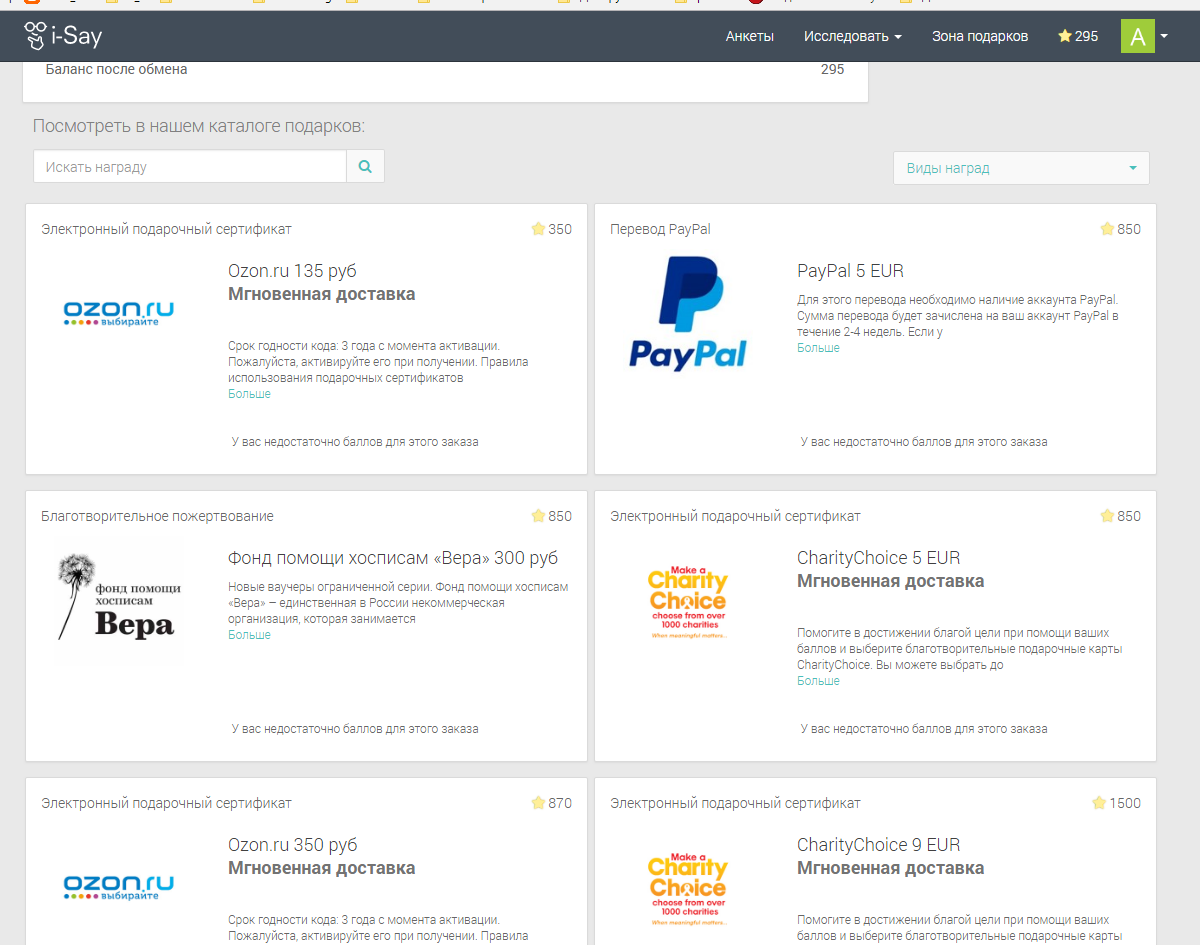Open Фонд помощи хосписам «Вера» 300 руб title
The width and height of the screenshot is (1200, 945).
click(x=393, y=558)
